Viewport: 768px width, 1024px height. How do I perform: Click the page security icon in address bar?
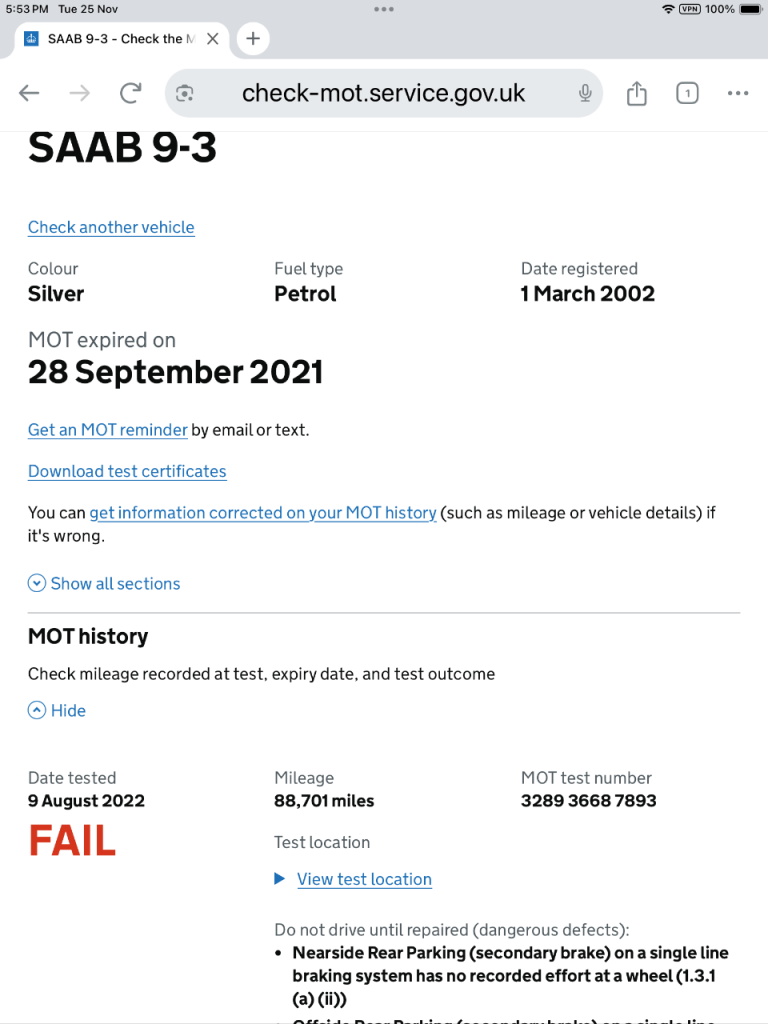[x=185, y=92]
